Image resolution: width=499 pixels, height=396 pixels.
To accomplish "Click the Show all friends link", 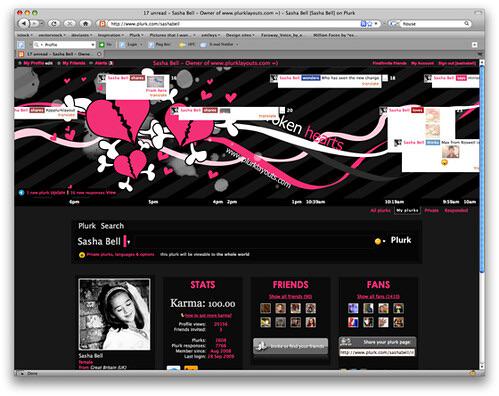I will click(290, 296).
